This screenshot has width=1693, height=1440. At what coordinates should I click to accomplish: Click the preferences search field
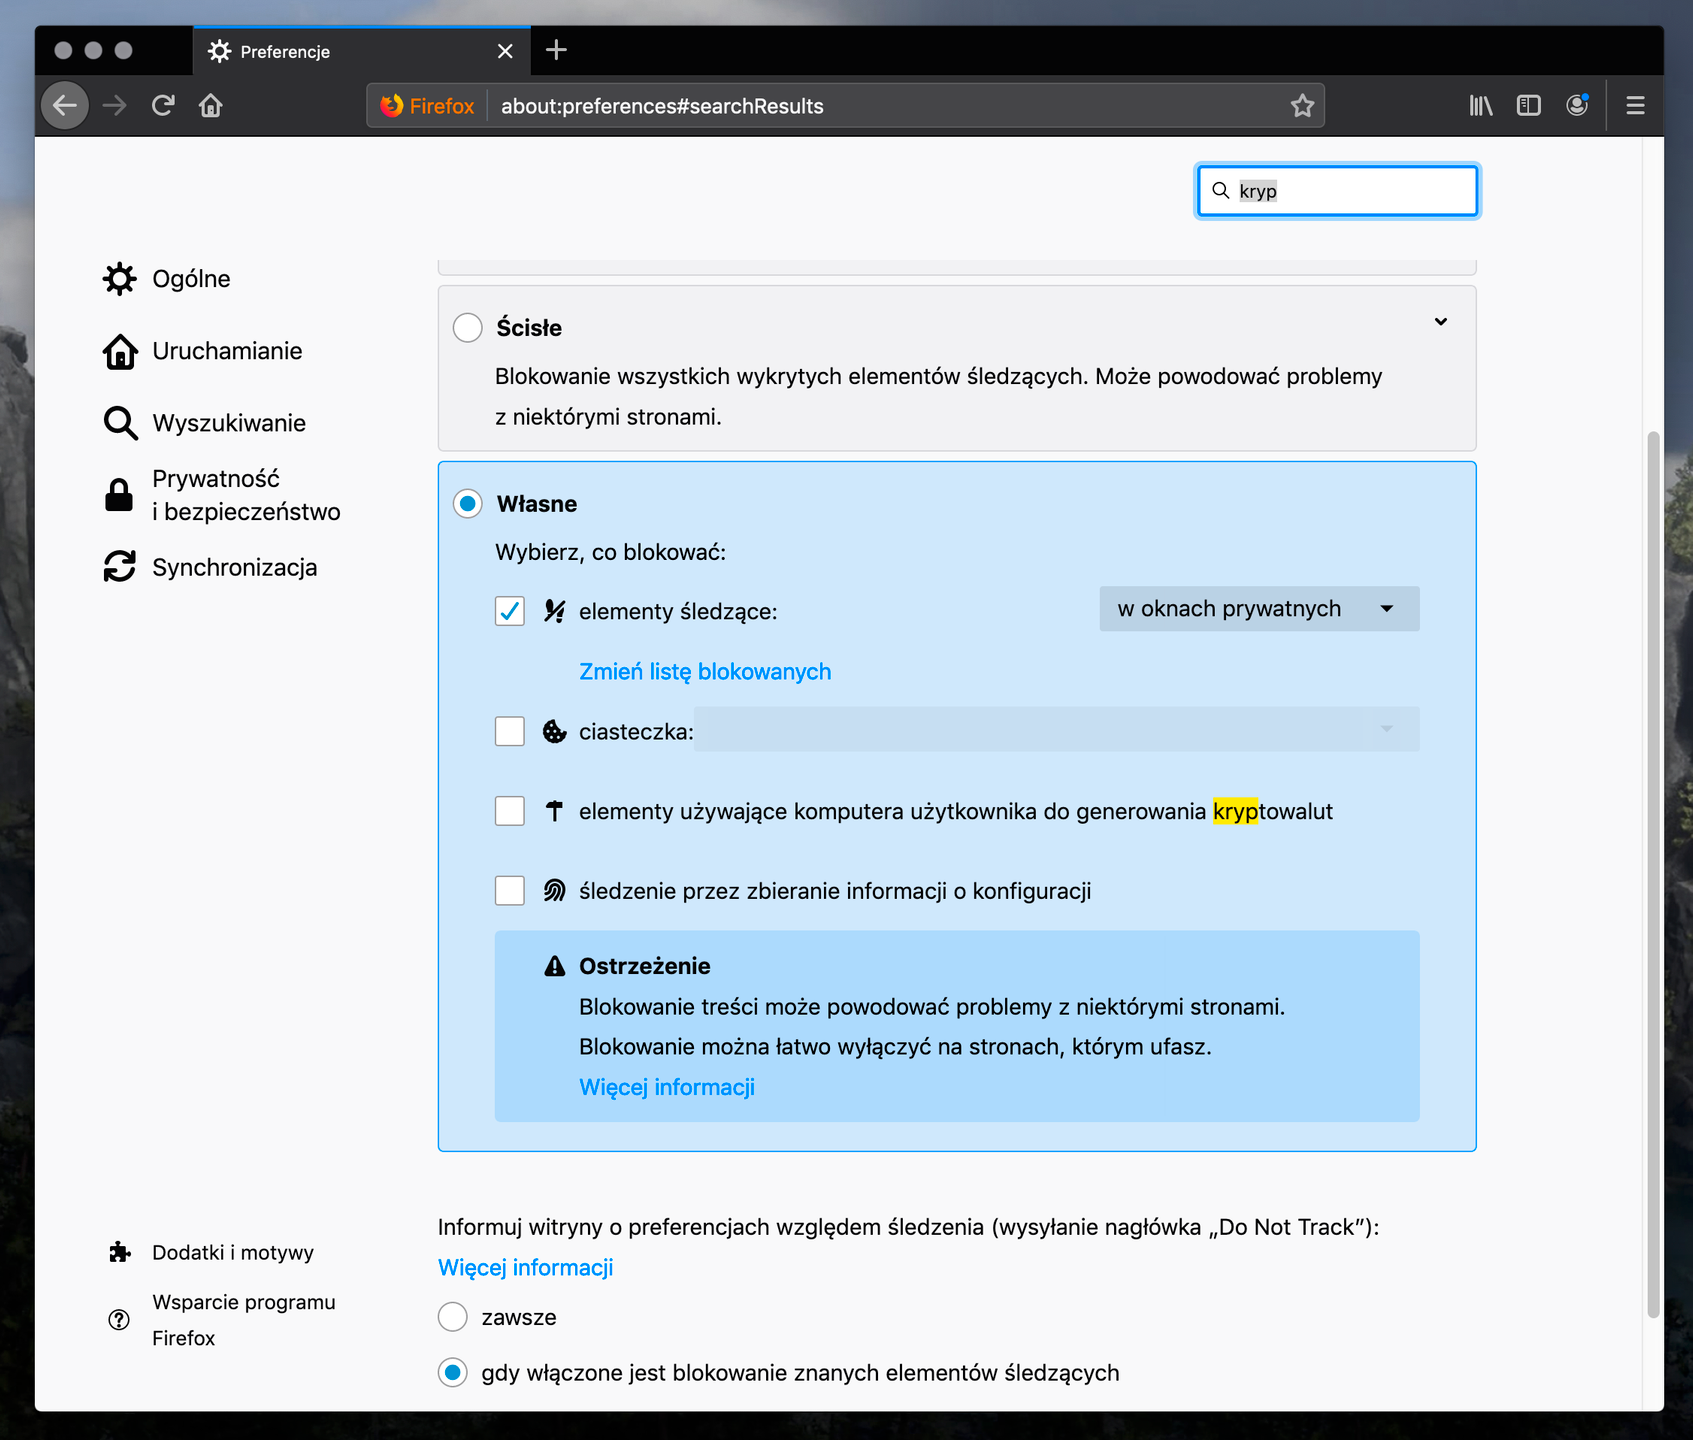pyautogui.click(x=1350, y=191)
